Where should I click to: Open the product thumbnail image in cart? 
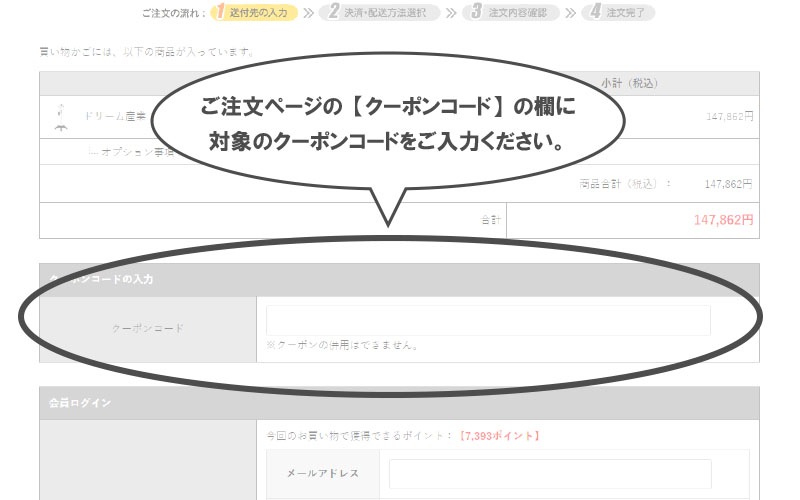pyautogui.click(x=59, y=118)
